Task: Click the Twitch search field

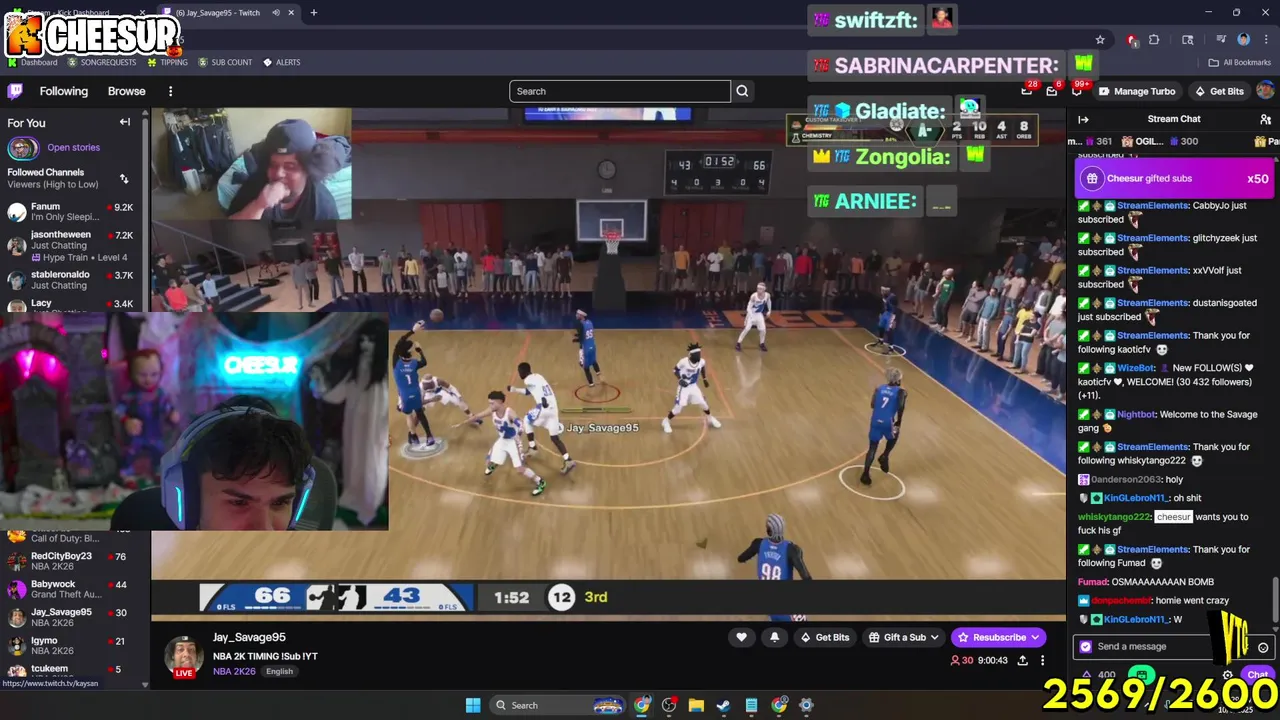Action: coord(620,91)
